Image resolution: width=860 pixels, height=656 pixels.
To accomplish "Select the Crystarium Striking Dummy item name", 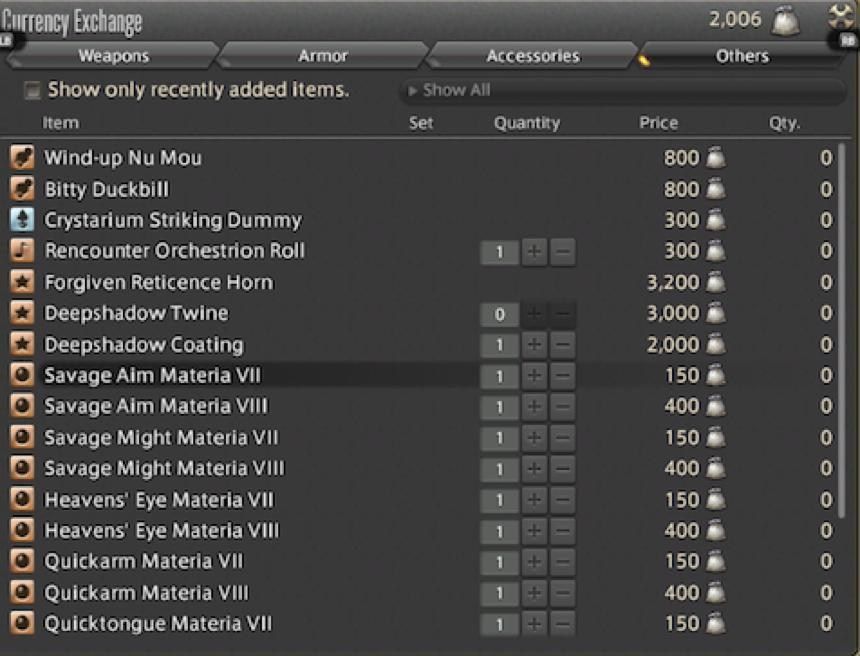I will pyautogui.click(x=173, y=220).
